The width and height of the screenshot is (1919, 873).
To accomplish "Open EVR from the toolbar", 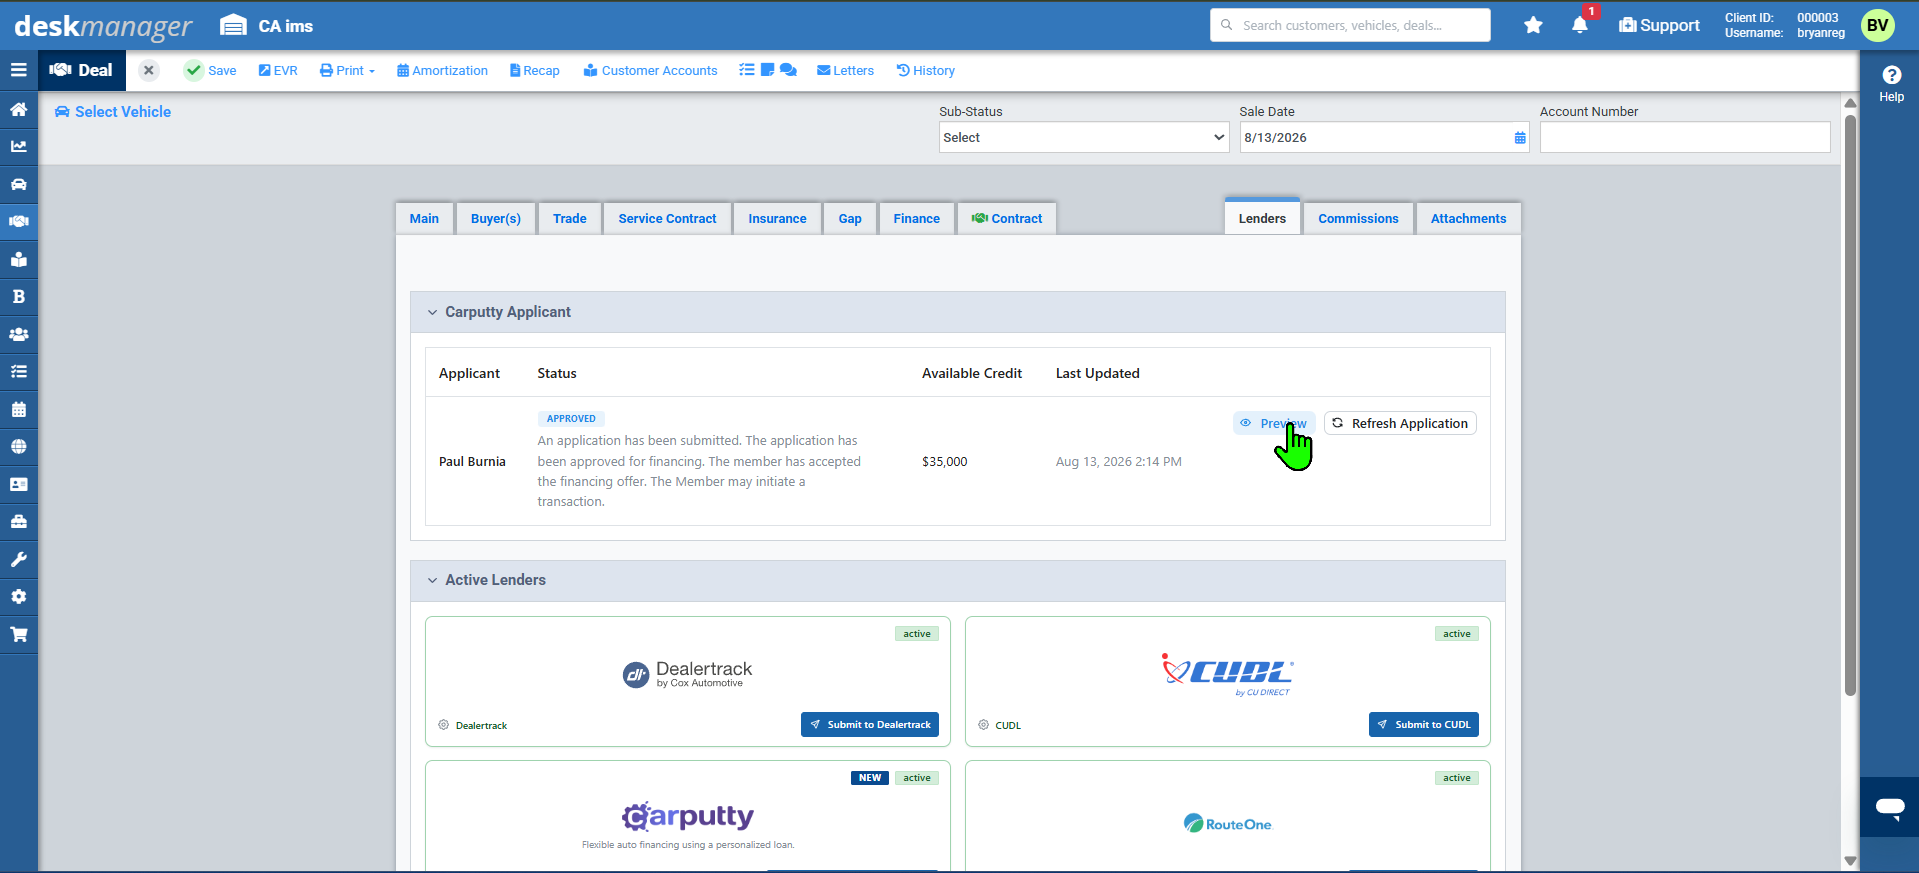I will pyautogui.click(x=278, y=70).
